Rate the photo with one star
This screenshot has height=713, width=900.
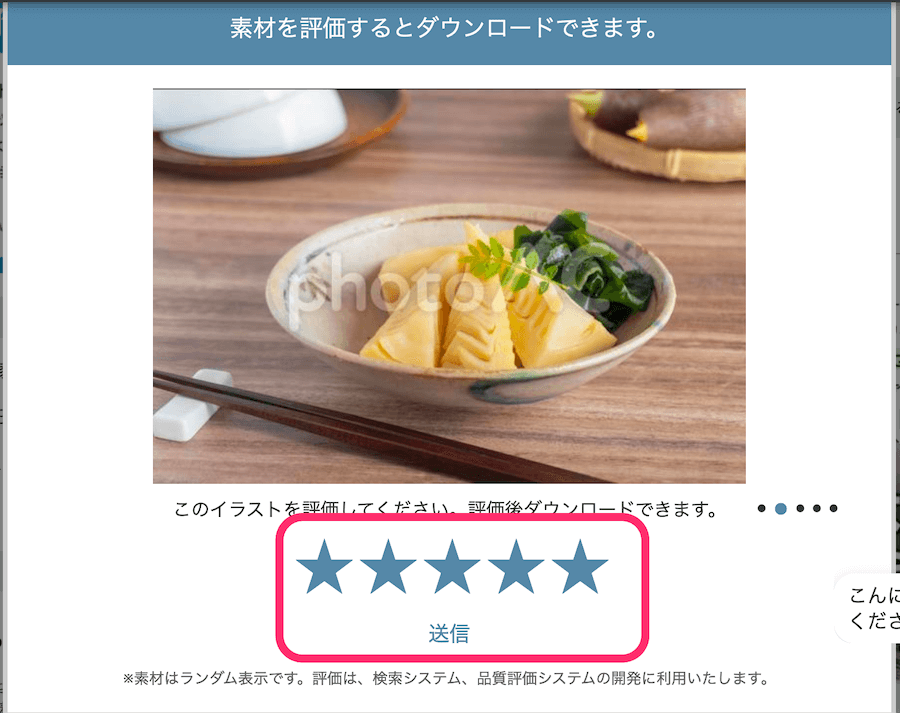coord(324,567)
